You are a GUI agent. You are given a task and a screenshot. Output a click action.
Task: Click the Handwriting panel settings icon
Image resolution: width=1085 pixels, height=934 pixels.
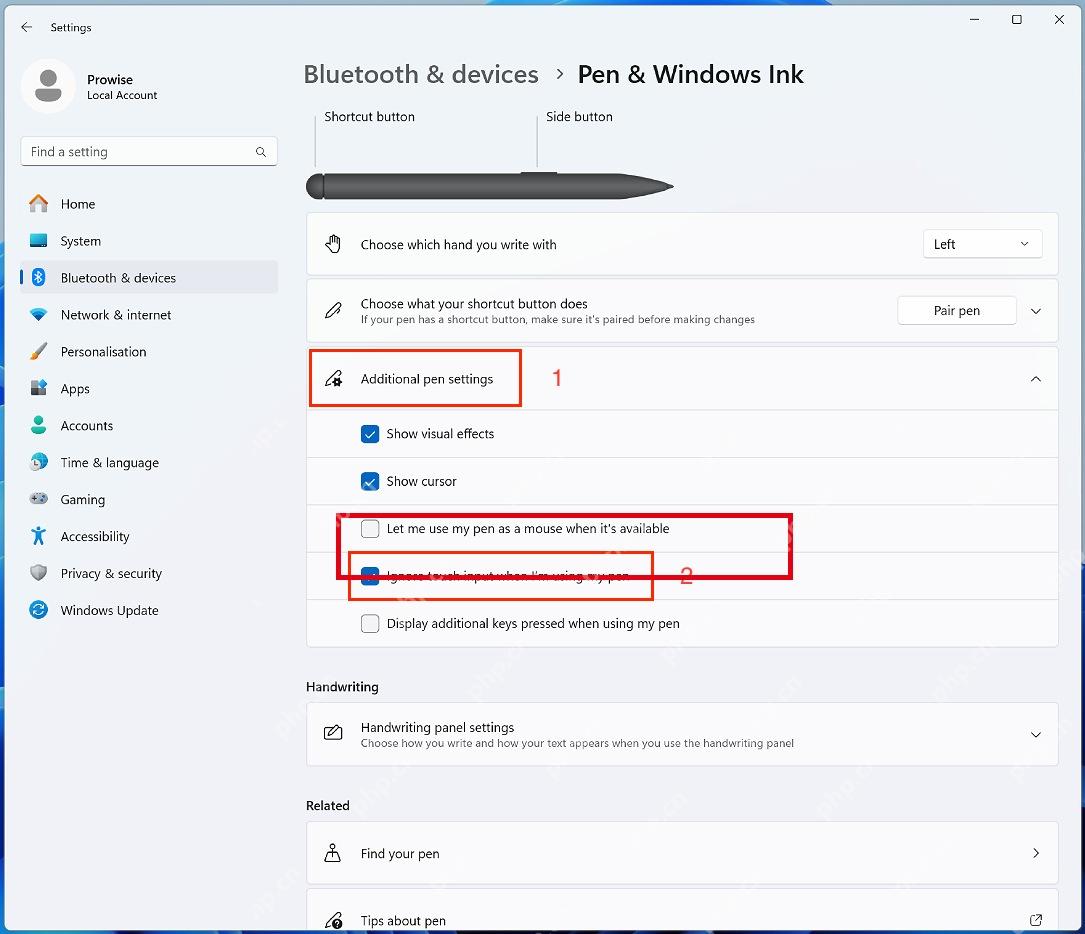tap(334, 733)
